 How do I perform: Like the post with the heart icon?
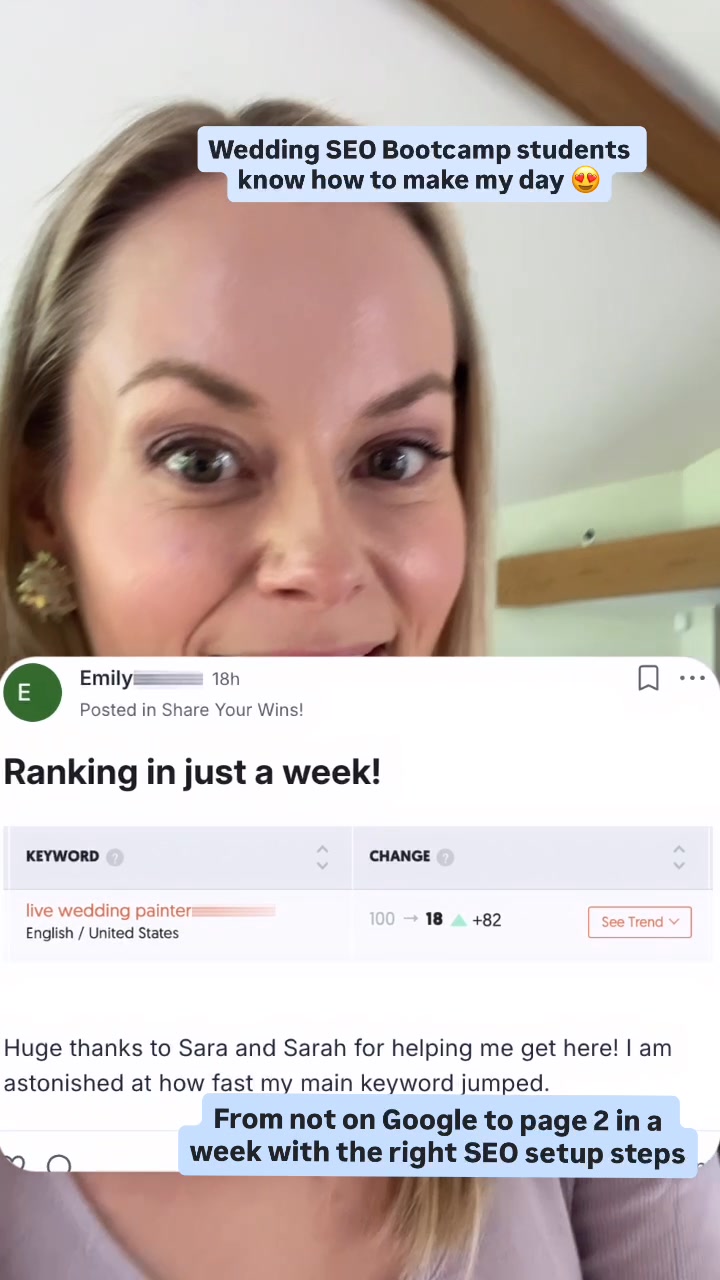click(x=14, y=1163)
